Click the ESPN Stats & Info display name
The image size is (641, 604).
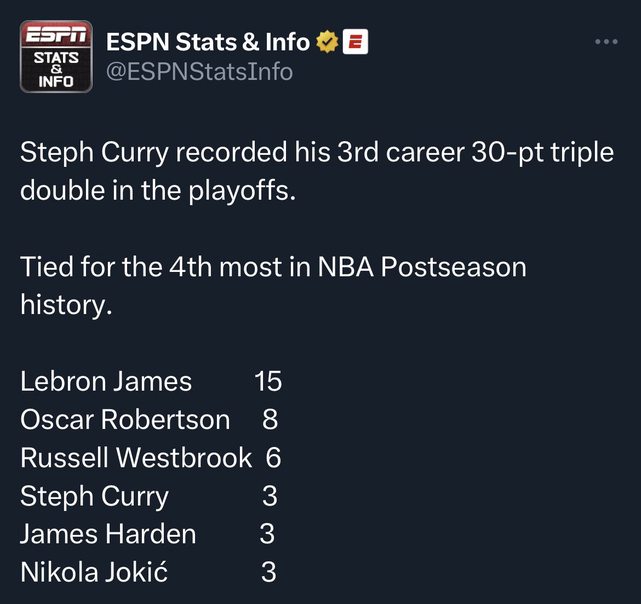tap(208, 42)
